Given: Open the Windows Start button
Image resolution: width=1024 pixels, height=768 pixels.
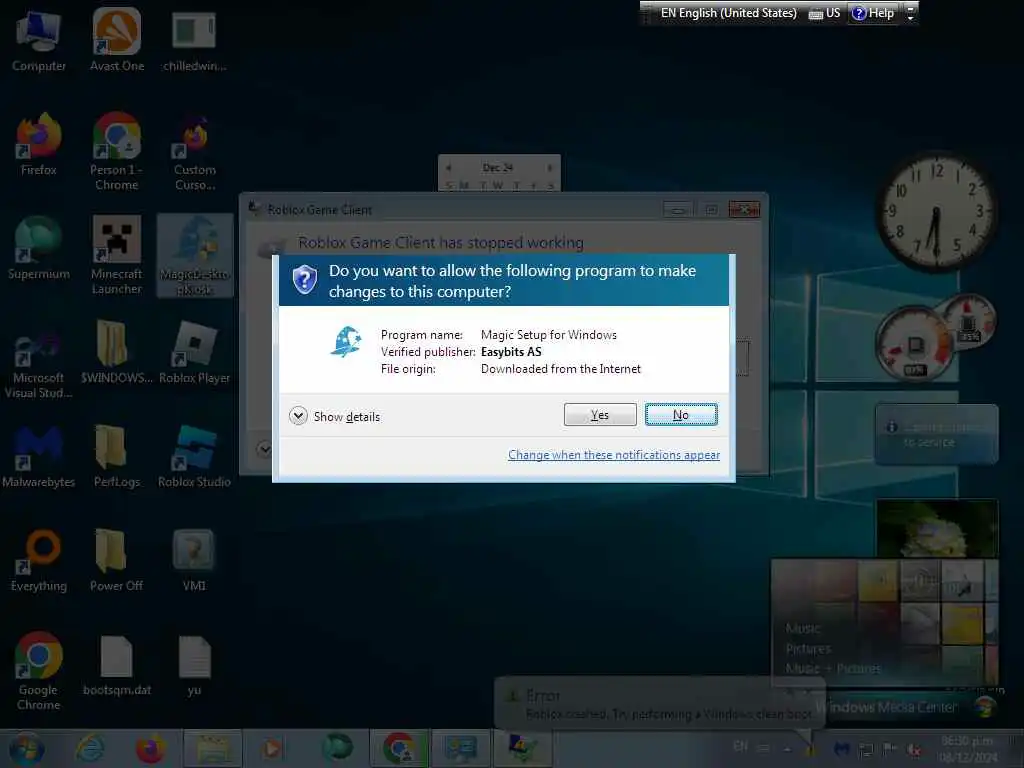Looking at the screenshot, I should pos(26,748).
